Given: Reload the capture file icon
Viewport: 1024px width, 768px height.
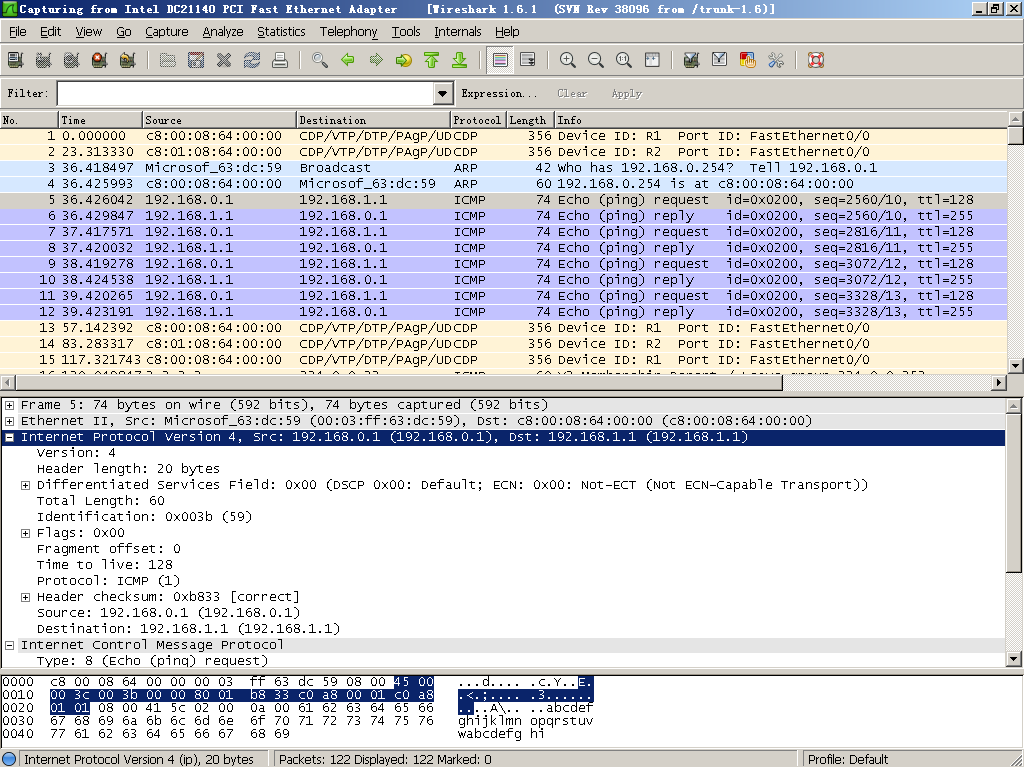Looking at the screenshot, I should click(252, 61).
